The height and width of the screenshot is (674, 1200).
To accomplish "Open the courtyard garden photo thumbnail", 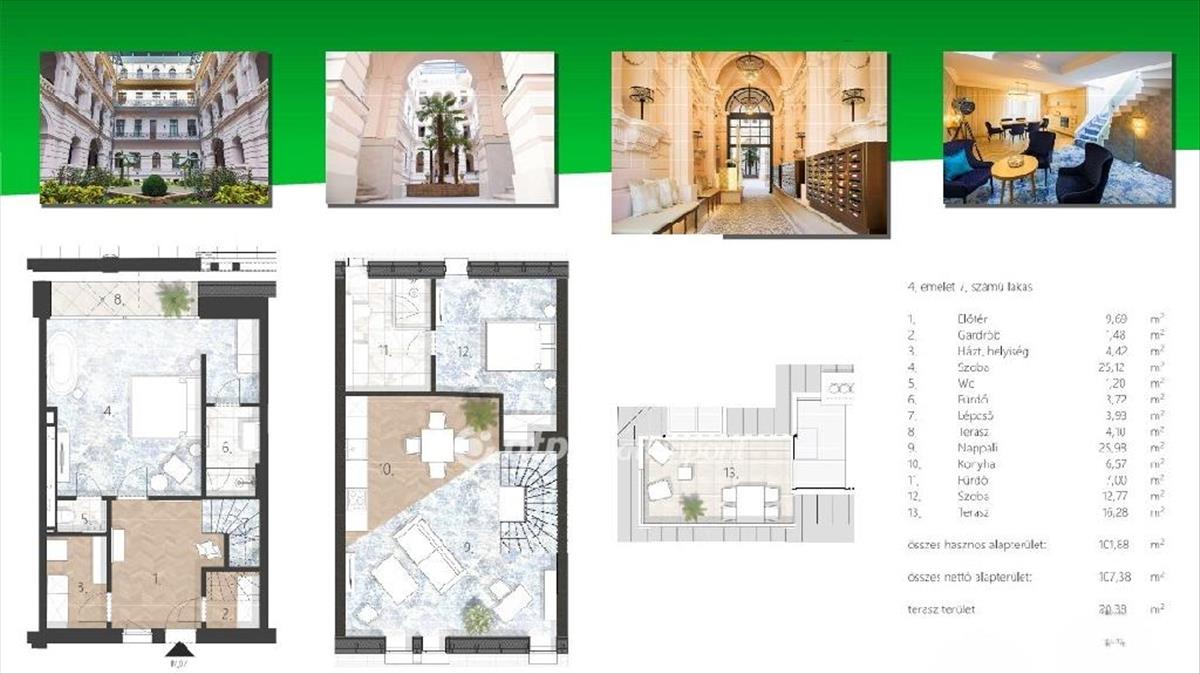I will (x=155, y=128).
